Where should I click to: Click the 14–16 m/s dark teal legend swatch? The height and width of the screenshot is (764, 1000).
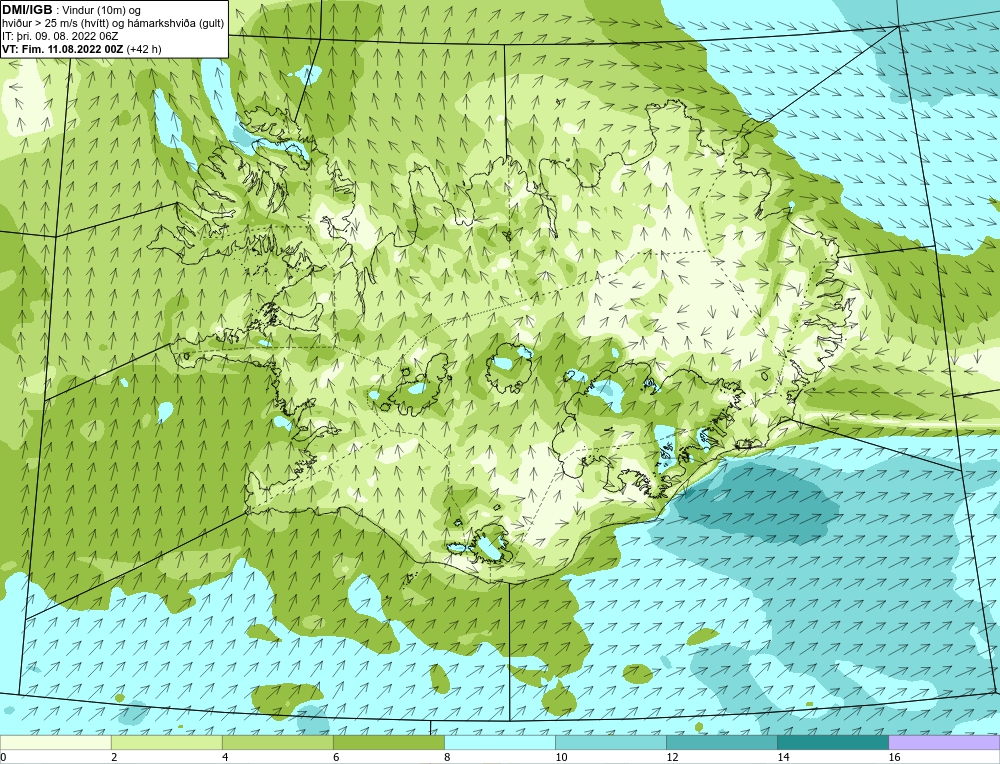point(833,743)
